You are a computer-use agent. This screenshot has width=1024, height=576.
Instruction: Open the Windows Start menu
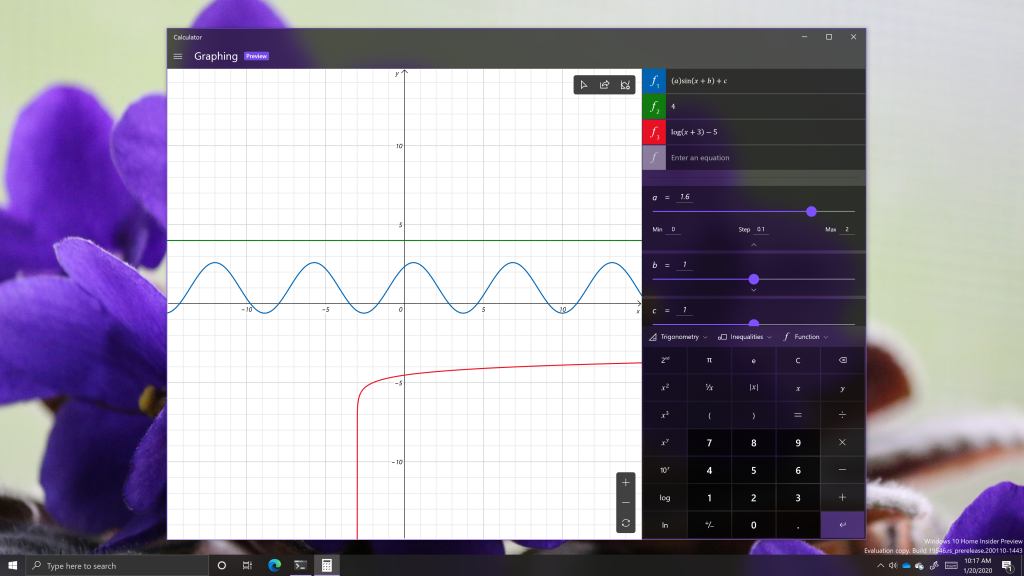12,566
